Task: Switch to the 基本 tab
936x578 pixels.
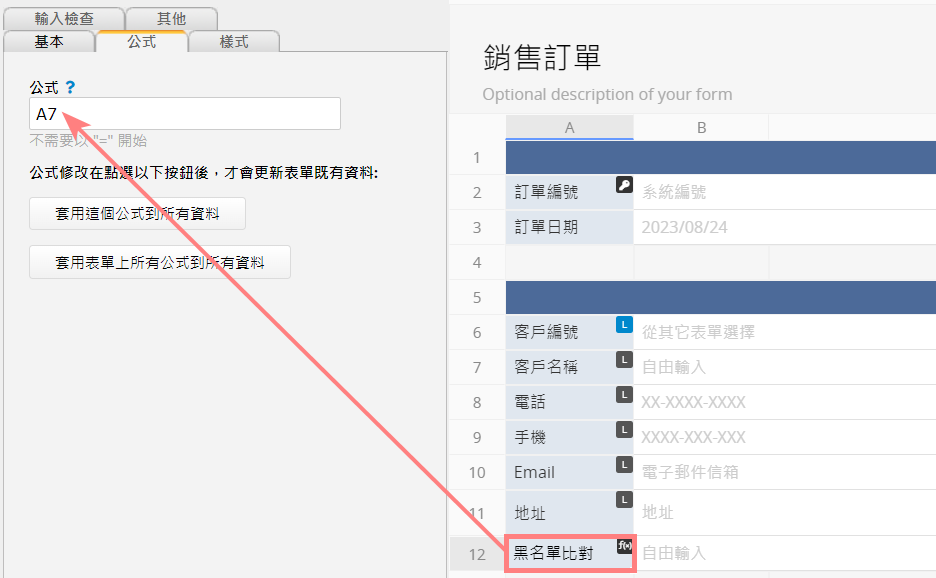Action: [49, 41]
